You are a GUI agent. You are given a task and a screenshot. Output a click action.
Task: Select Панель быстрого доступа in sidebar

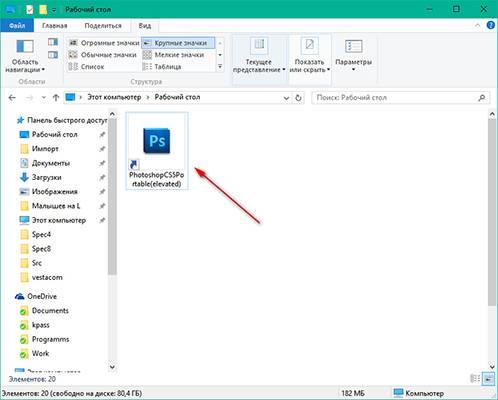tap(62, 120)
